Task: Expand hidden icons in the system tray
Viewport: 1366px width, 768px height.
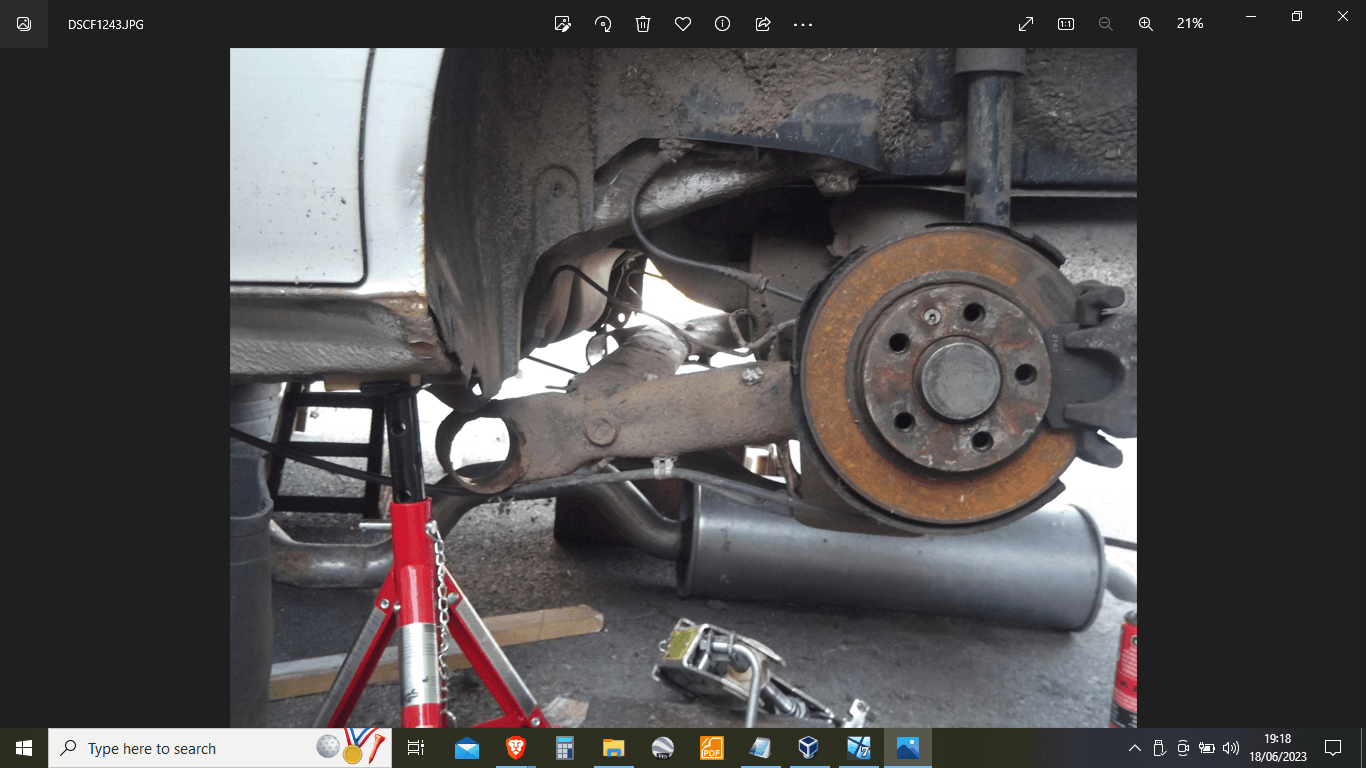Action: 1136,748
